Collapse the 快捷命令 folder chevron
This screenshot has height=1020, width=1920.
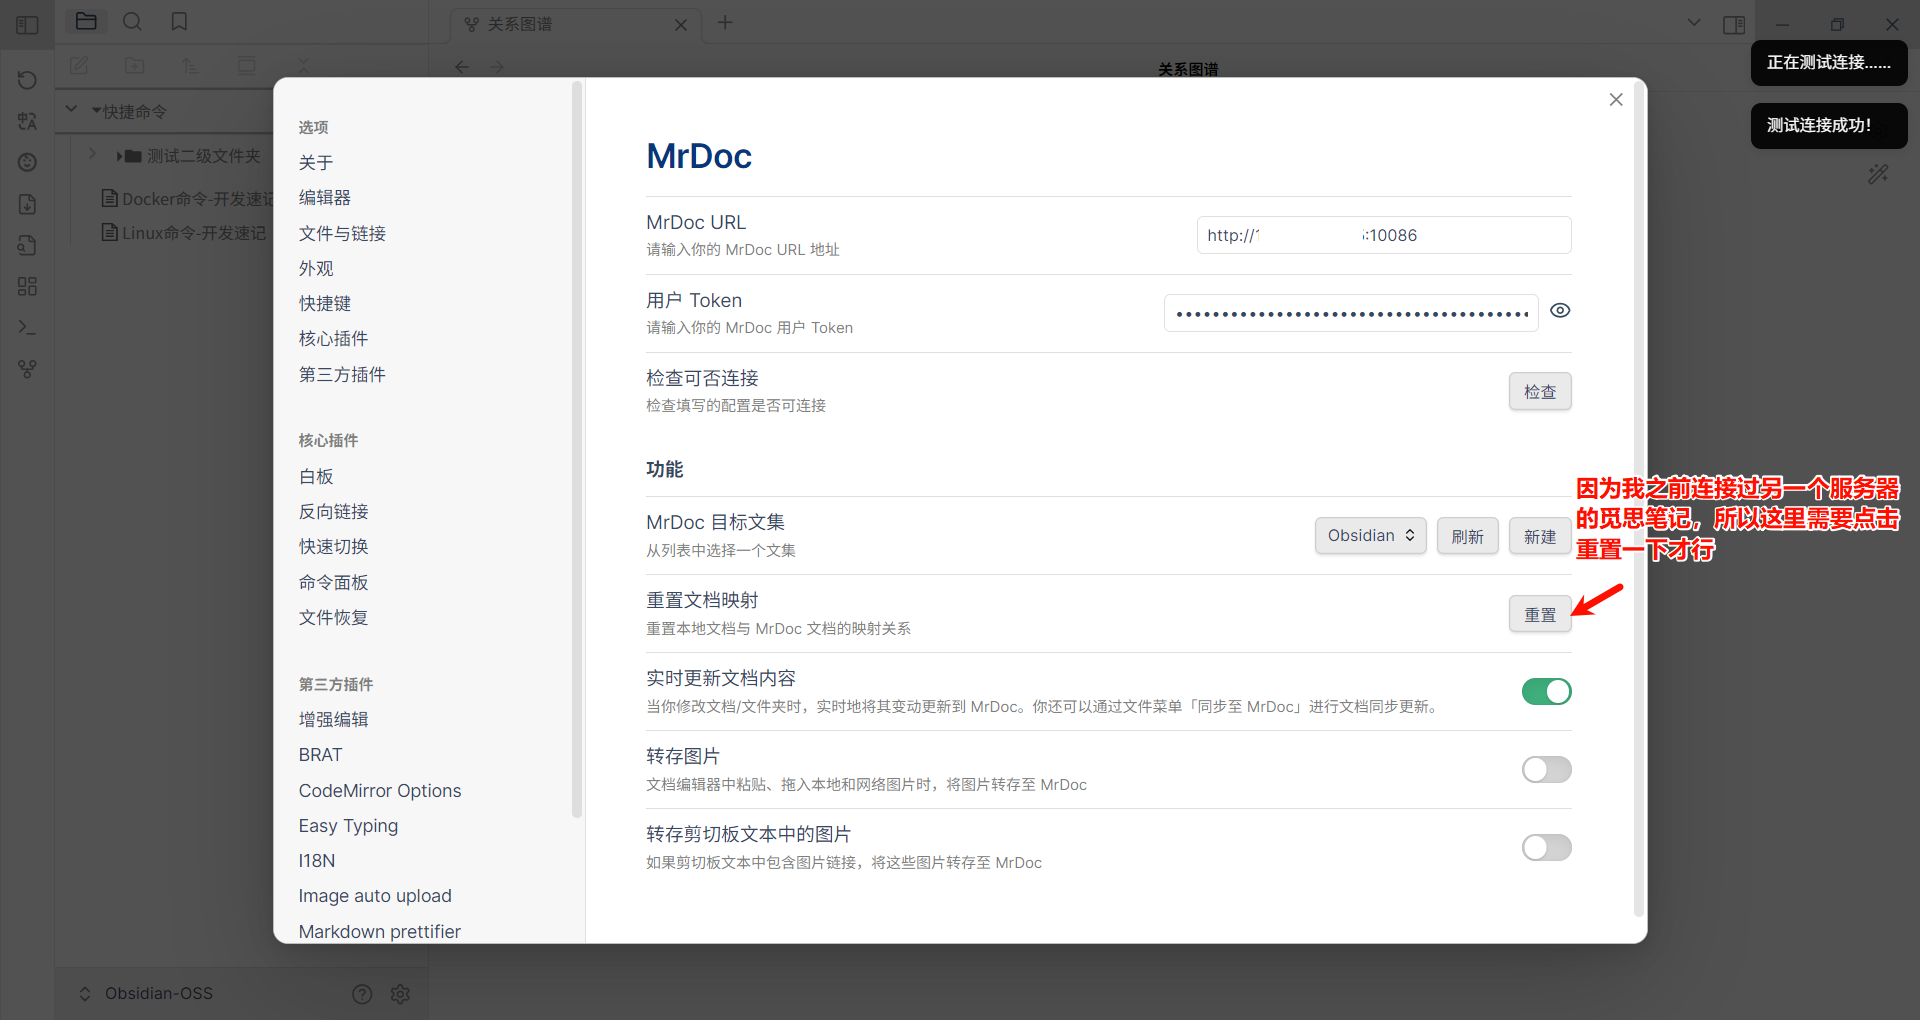tap(71, 109)
